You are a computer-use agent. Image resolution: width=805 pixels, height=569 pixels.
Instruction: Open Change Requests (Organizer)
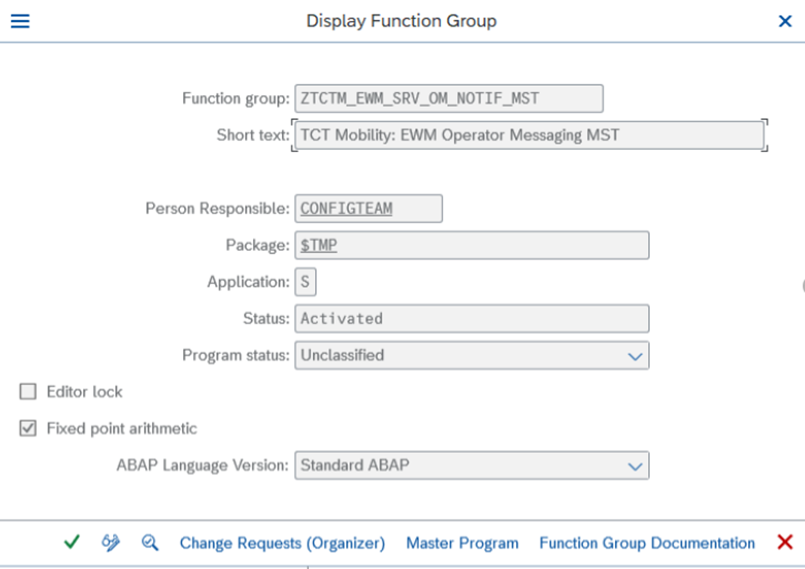point(282,543)
